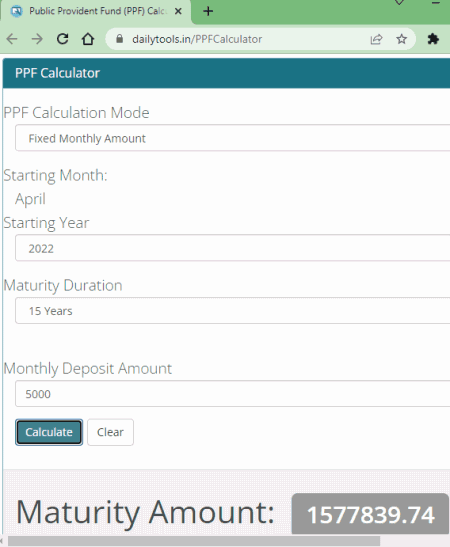This screenshot has height=547, width=450.
Task: Click the Clear button
Action: [x=110, y=432]
